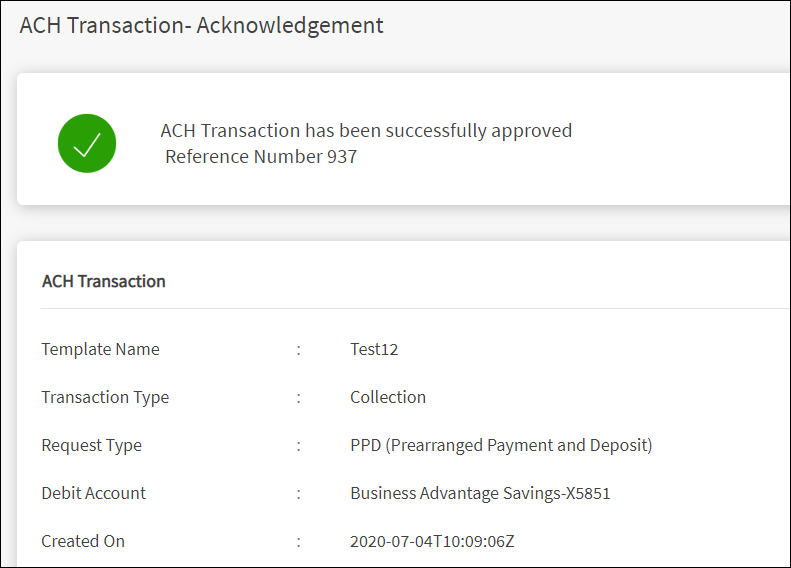This screenshot has height=568, width=791.
Task: Click the Transaction Type label
Action: click(105, 397)
